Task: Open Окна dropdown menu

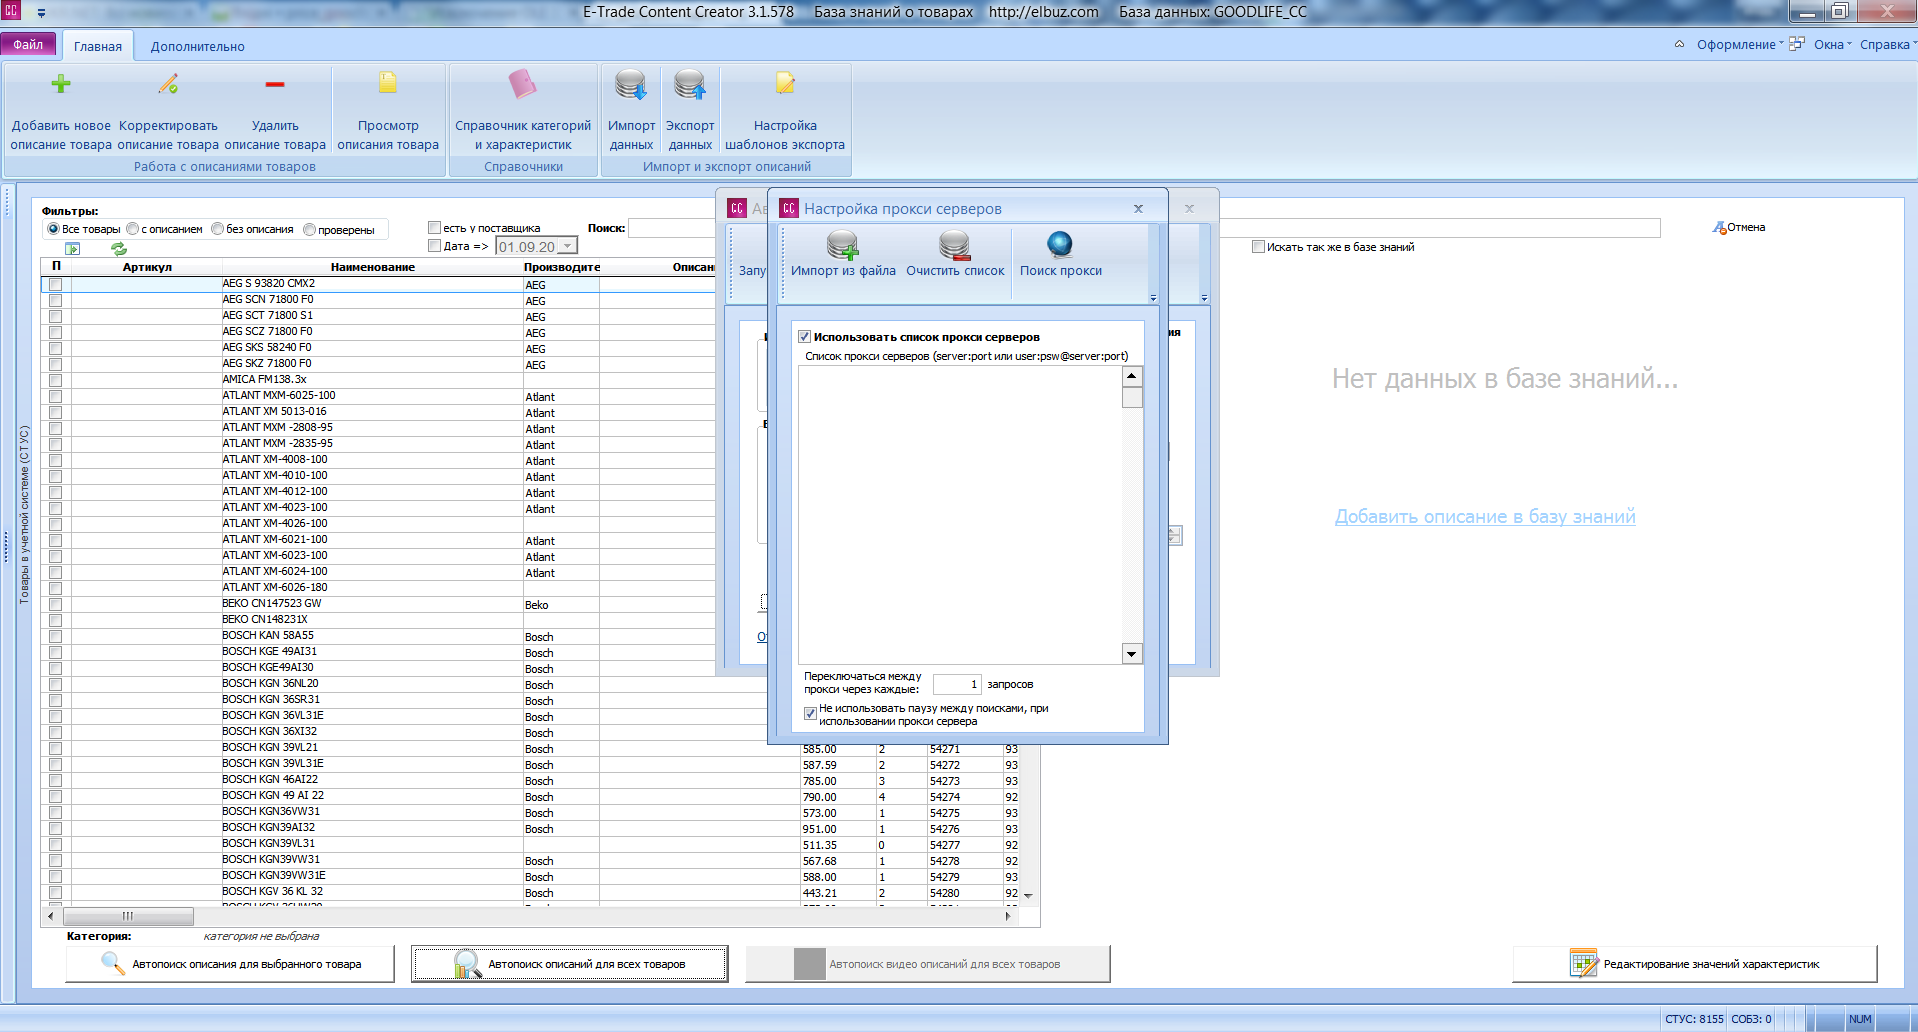Action: (1833, 45)
